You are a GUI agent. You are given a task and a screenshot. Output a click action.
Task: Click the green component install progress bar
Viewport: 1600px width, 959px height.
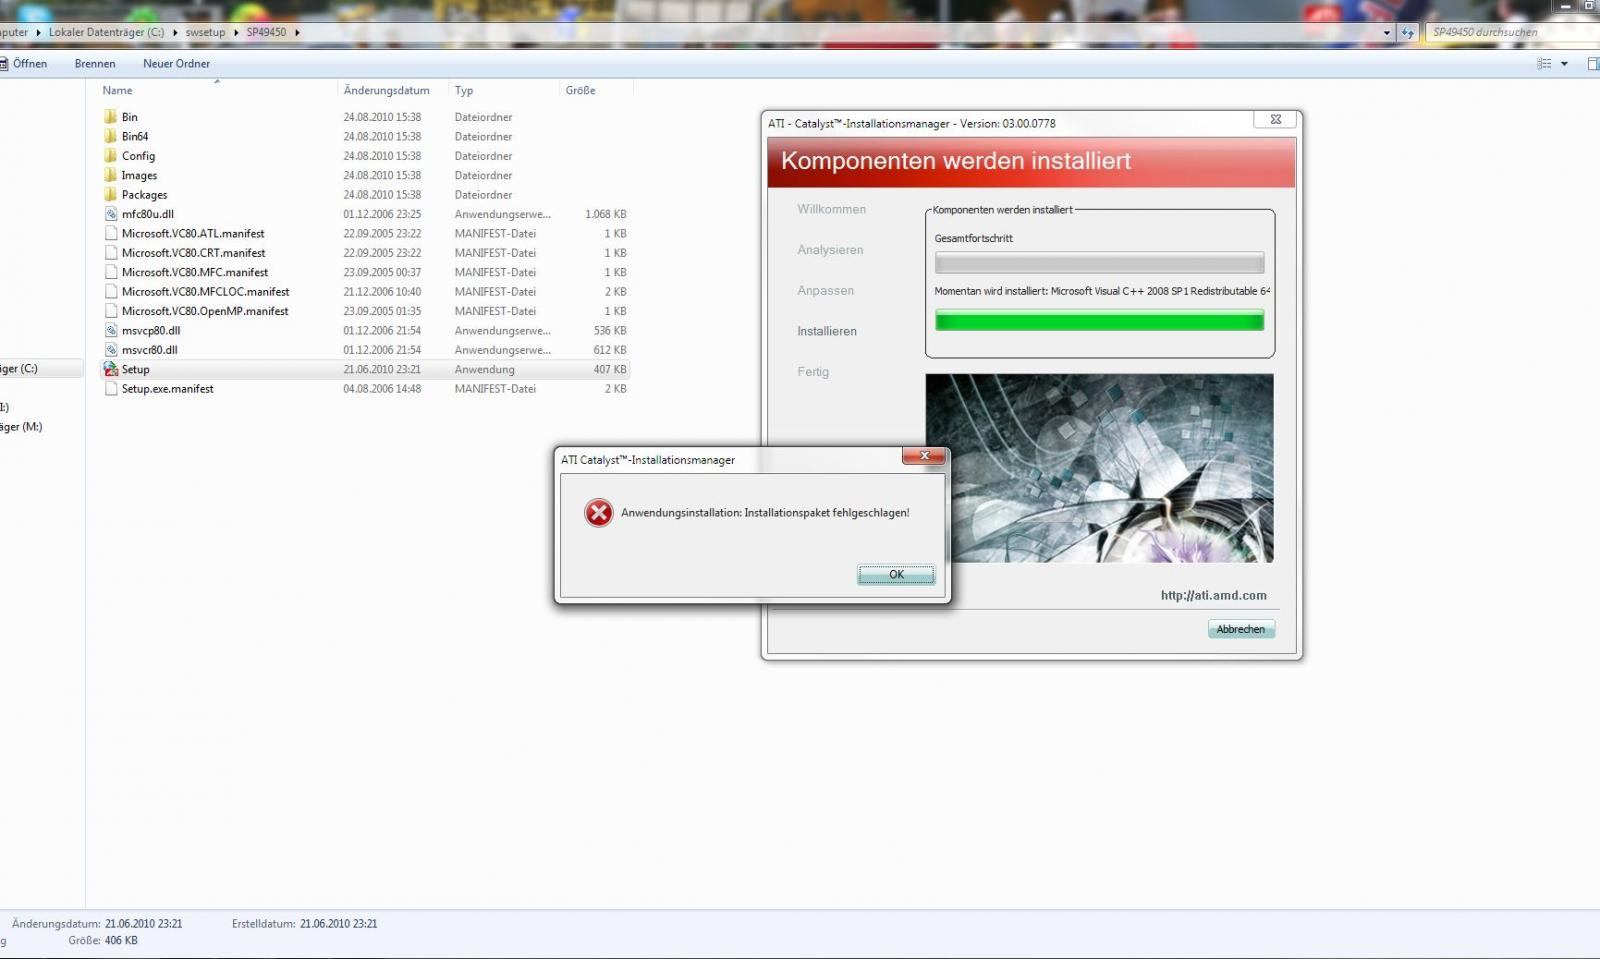click(x=1099, y=320)
